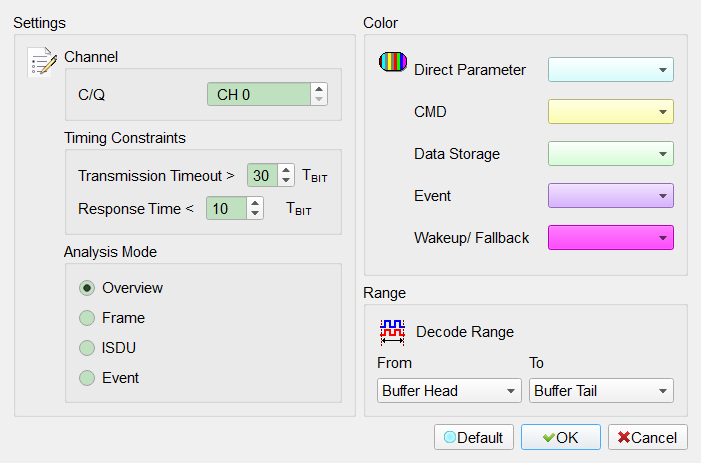This screenshot has height=463, width=701.
Task: Click the C/Q CH 0 field
Action: coord(259,94)
